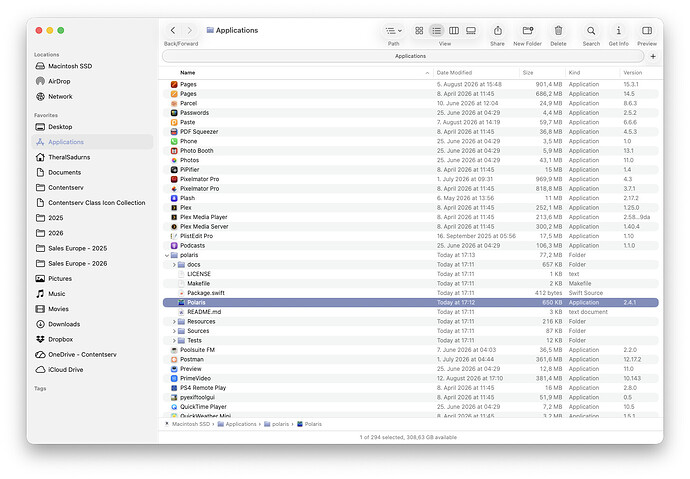The image size is (690, 479).
Task: Open Pictures in sidebar
Action: coord(92,278)
